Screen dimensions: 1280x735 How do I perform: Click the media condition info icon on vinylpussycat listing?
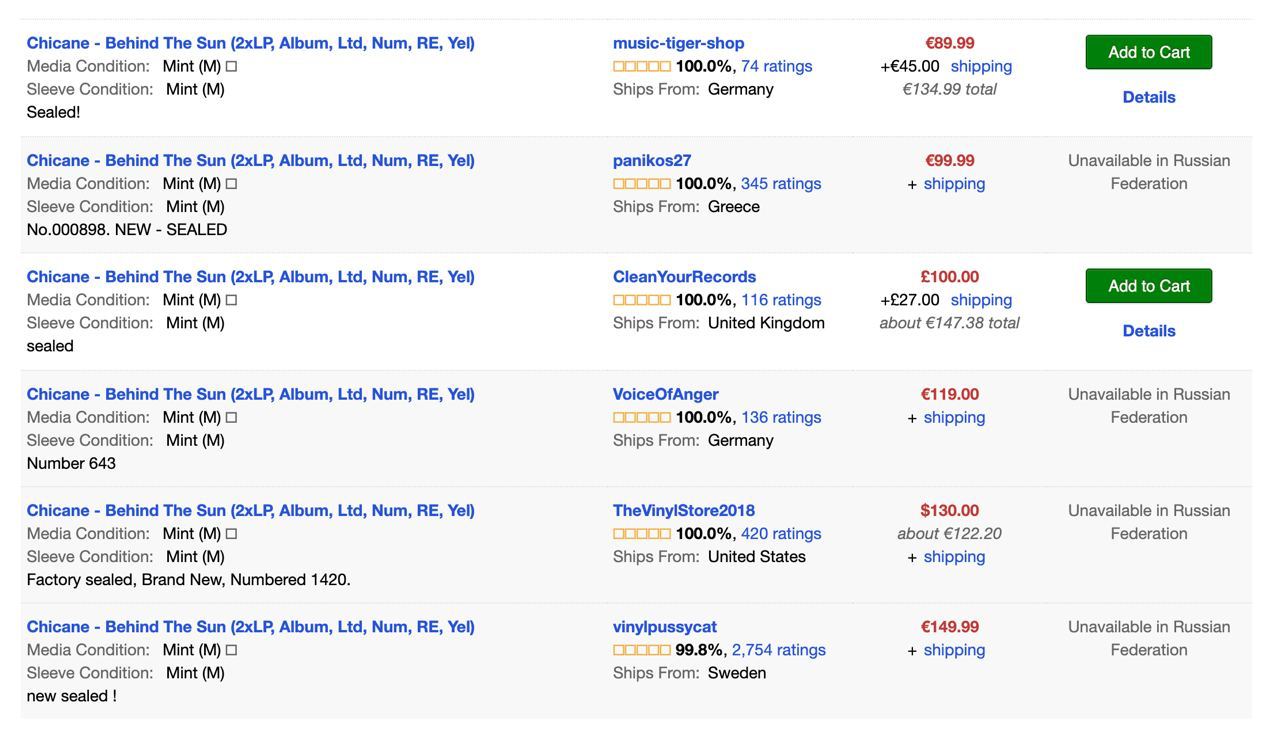click(231, 650)
